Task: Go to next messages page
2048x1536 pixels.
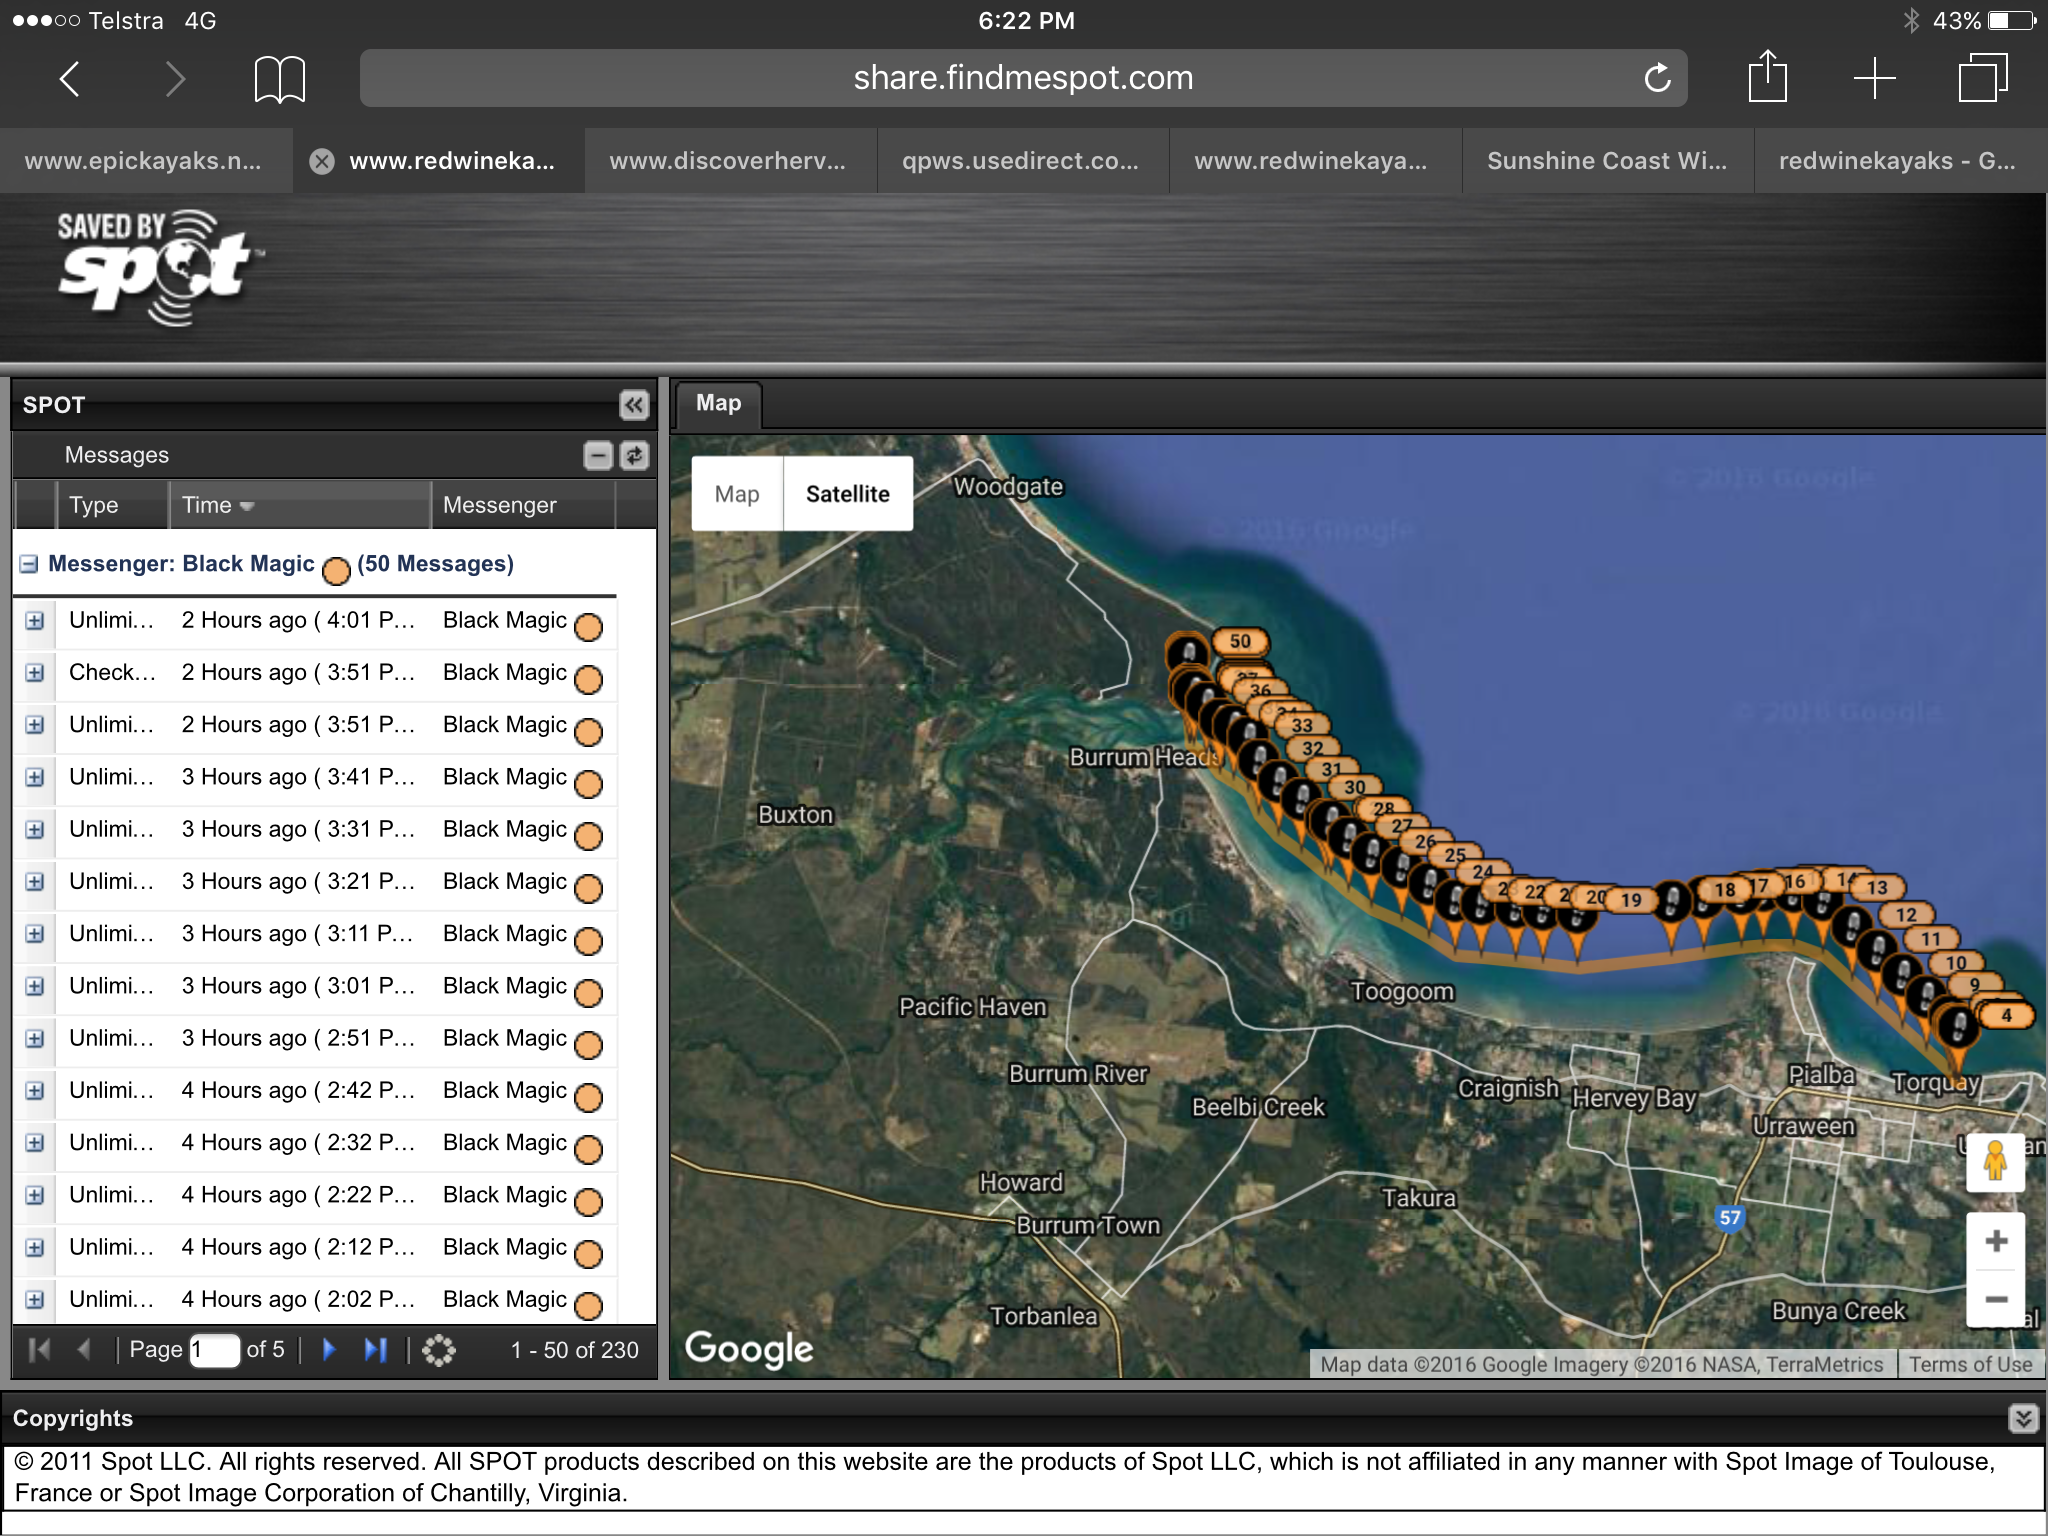Action: point(329,1350)
